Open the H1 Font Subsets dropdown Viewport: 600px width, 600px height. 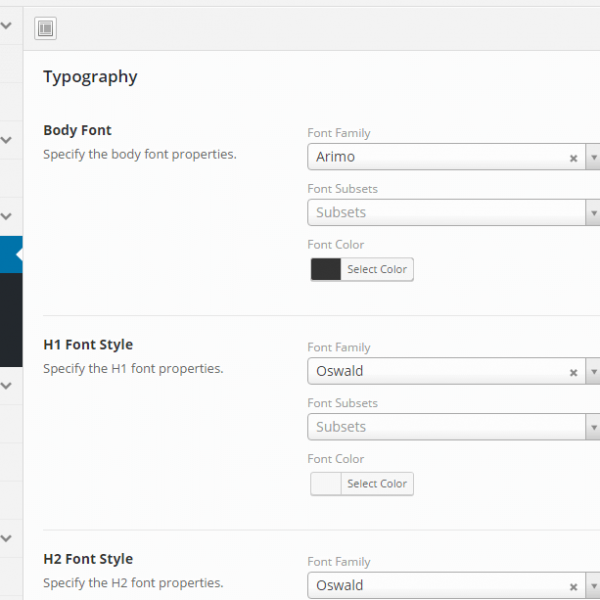(593, 427)
